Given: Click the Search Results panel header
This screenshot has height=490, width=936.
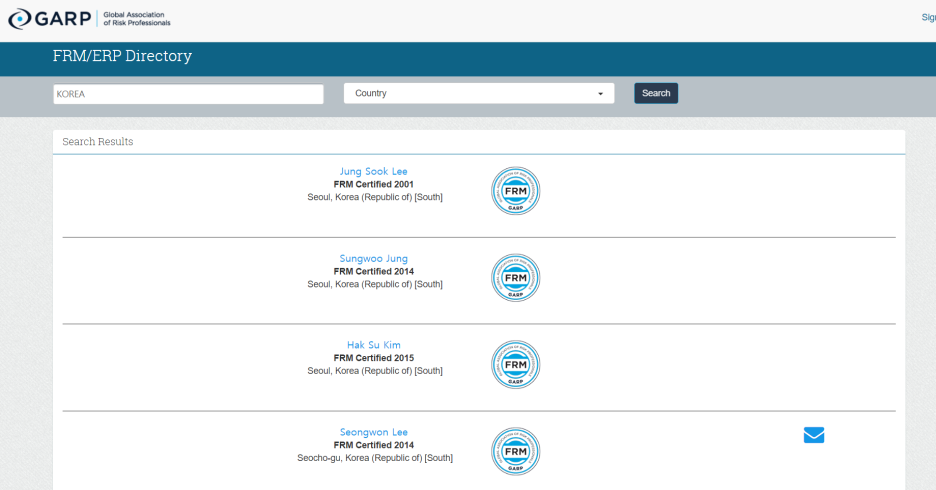Looking at the screenshot, I should [x=98, y=142].
